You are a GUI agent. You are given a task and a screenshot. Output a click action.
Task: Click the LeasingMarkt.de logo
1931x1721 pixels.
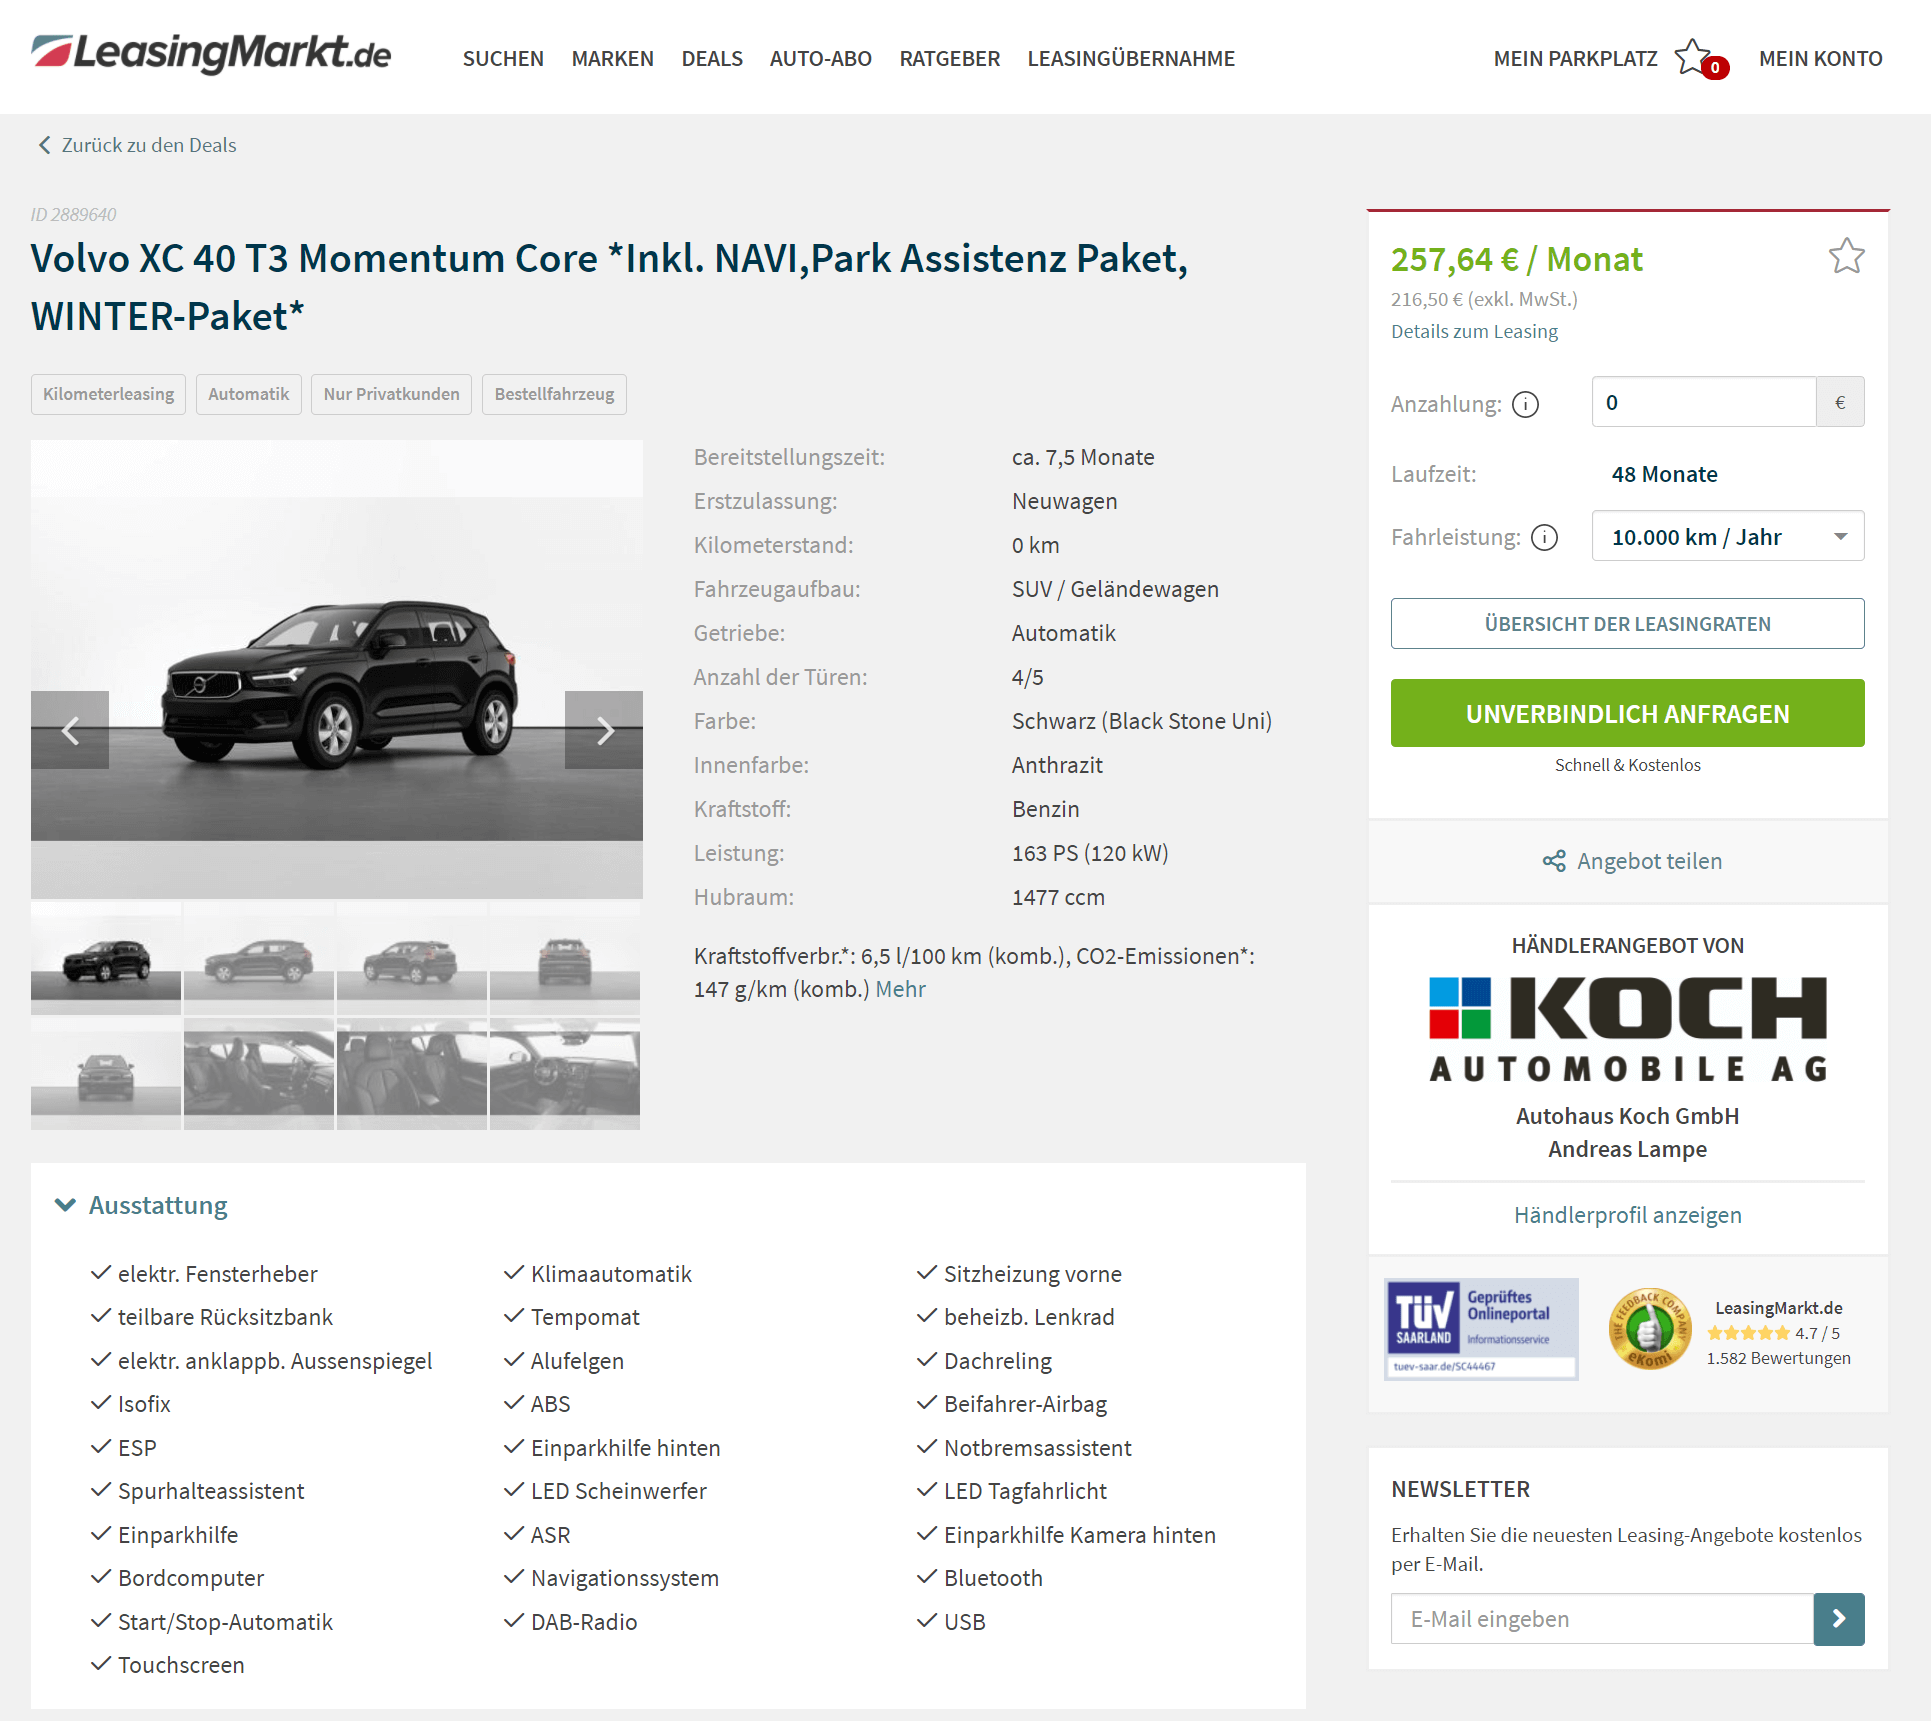tap(211, 54)
